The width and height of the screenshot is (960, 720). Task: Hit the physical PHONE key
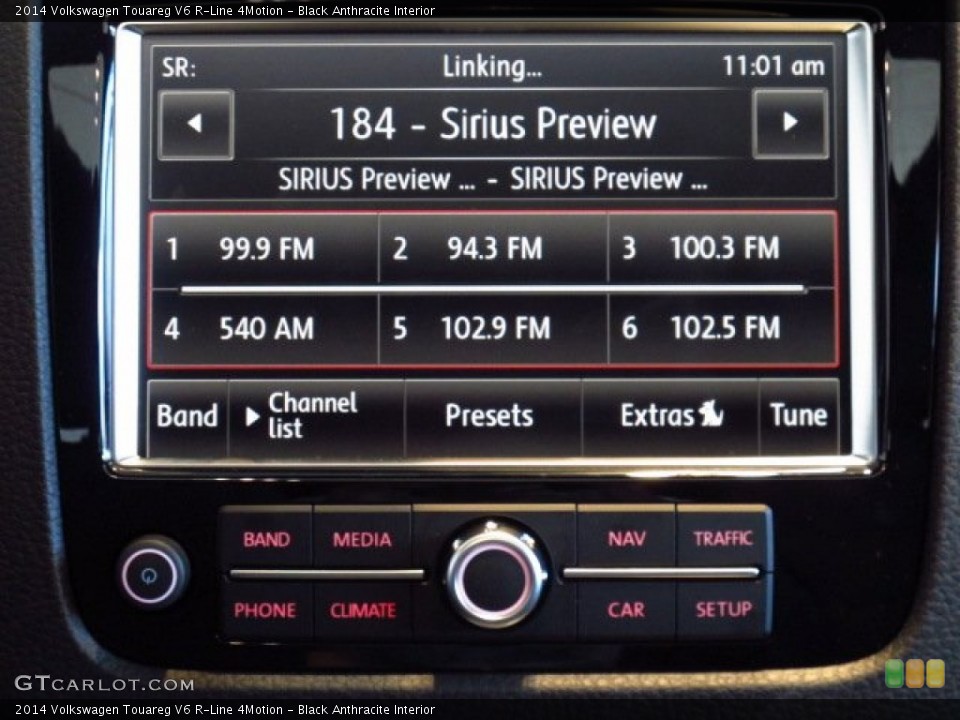[x=265, y=610]
